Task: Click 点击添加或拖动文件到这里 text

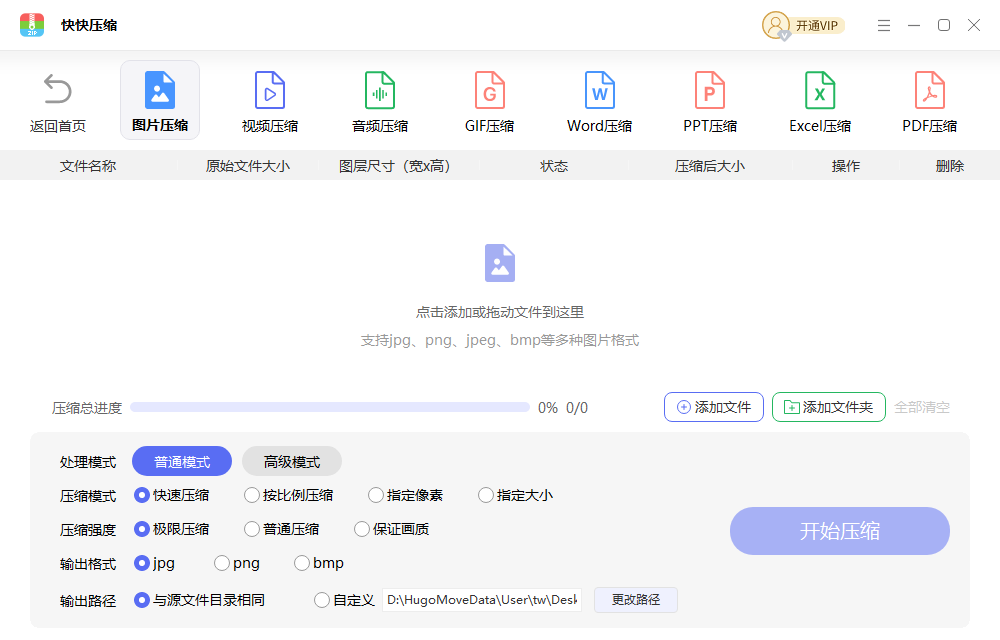Action: point(500,312)
